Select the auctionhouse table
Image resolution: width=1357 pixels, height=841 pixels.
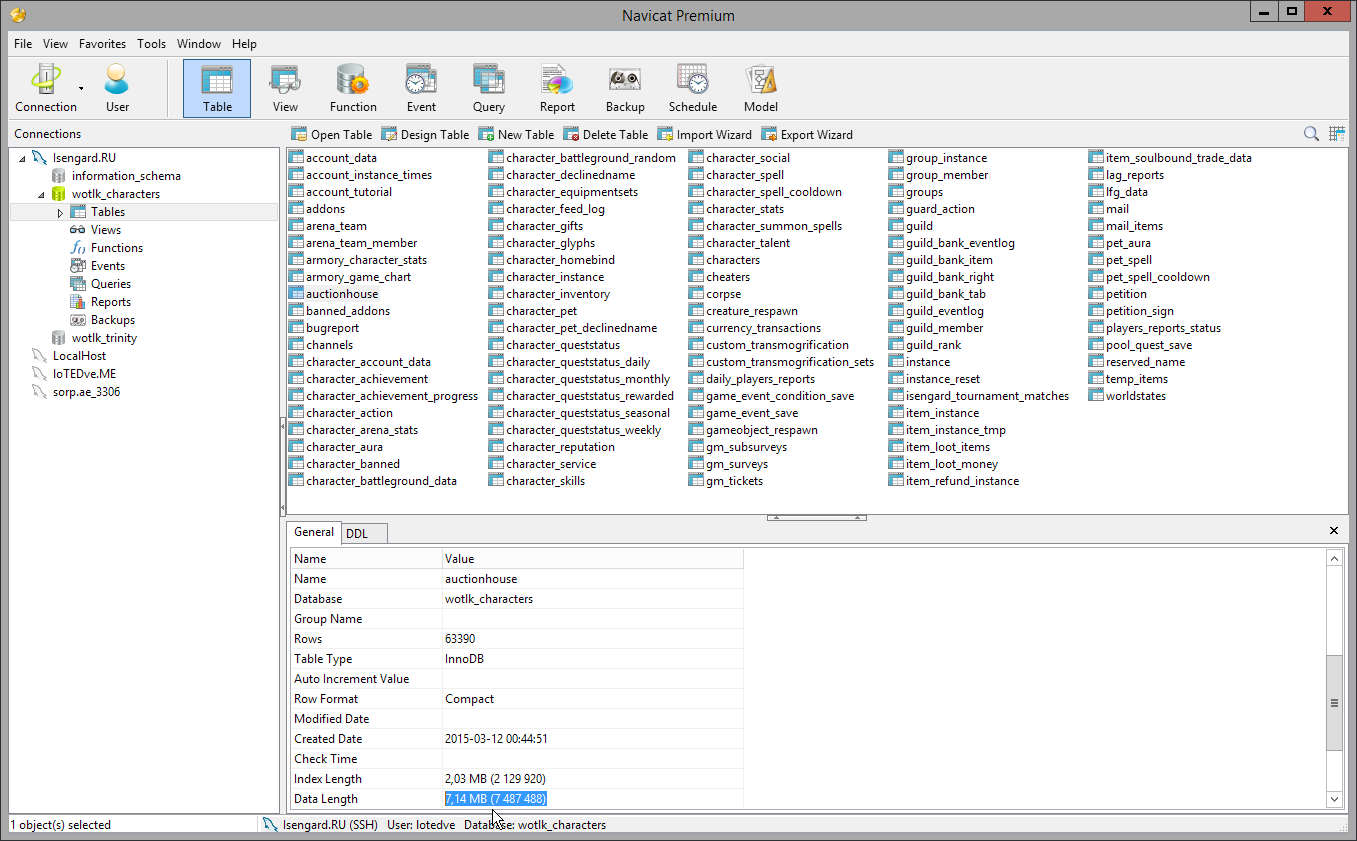tap(341, 294)
